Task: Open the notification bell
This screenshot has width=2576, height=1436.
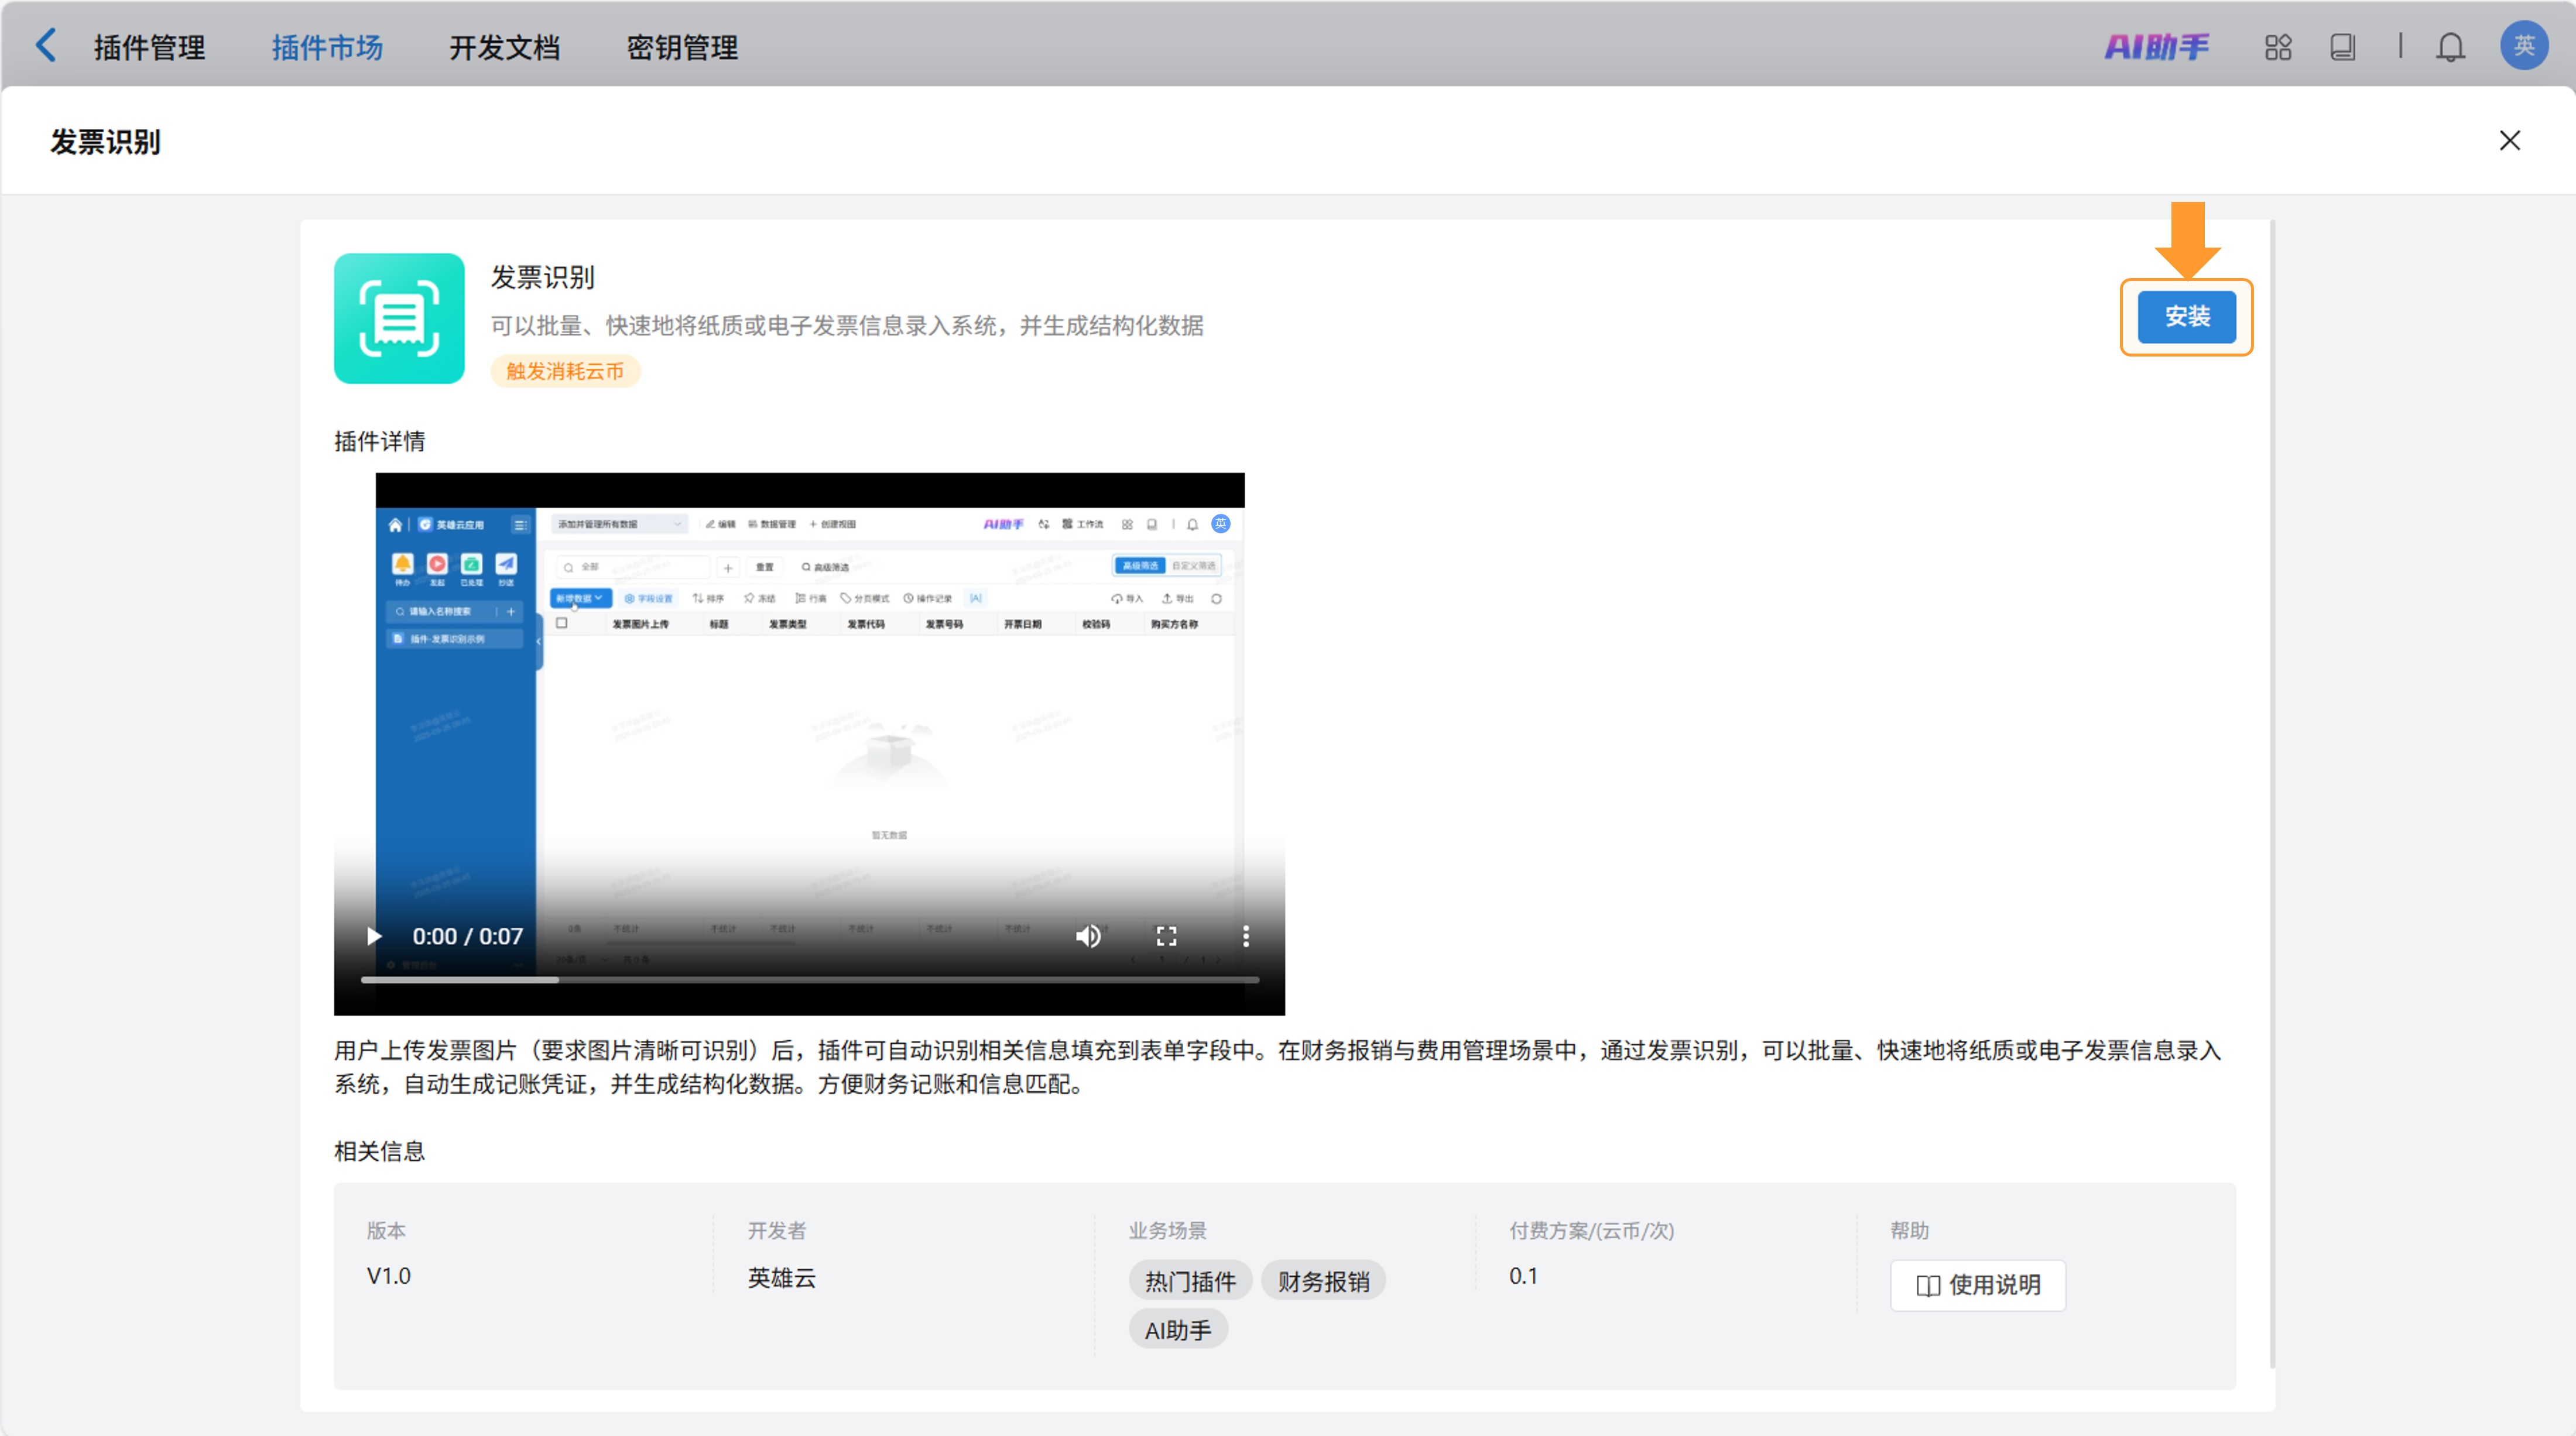Action: (x=2450, y=47)
